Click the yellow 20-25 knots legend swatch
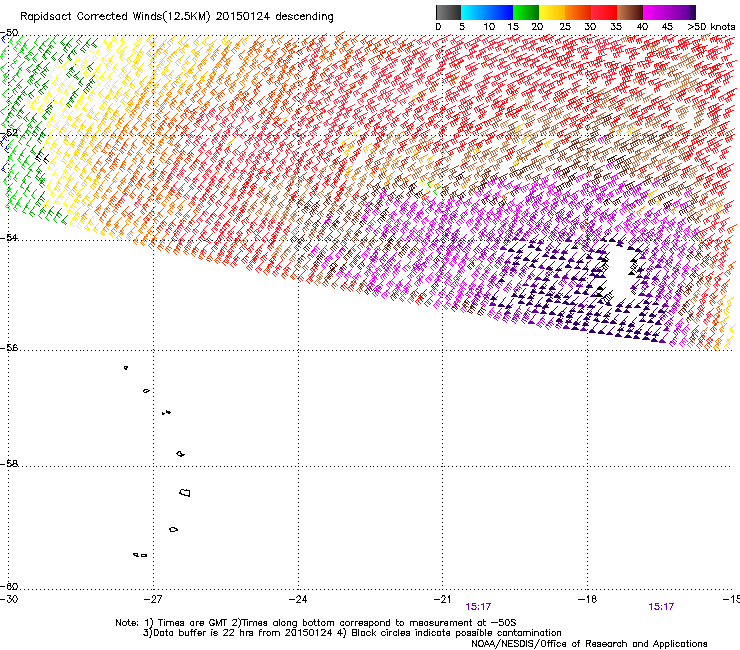Image resolution: width=740 pixels, height=650 pixels. point(552,12)
